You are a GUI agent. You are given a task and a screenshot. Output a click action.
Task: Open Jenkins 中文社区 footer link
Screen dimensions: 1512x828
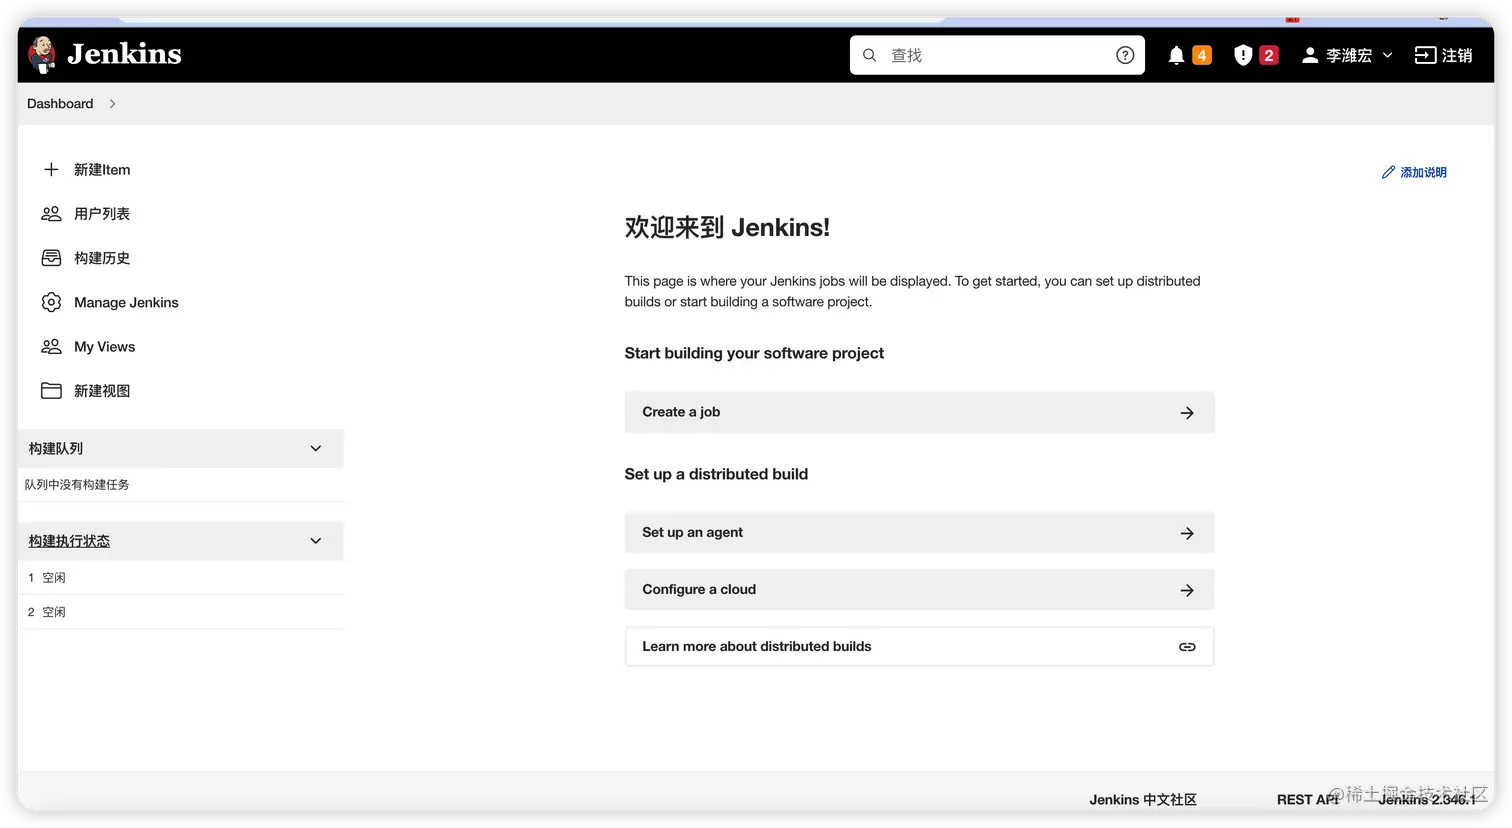point(1143,800)
